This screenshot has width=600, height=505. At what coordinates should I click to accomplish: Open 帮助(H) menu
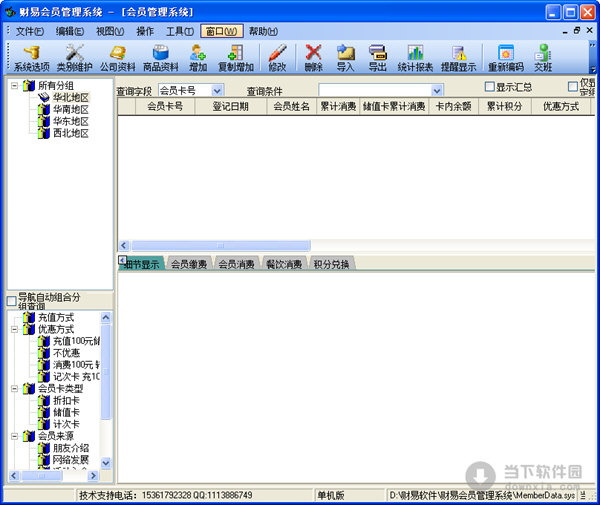click(x=263, y=31)
